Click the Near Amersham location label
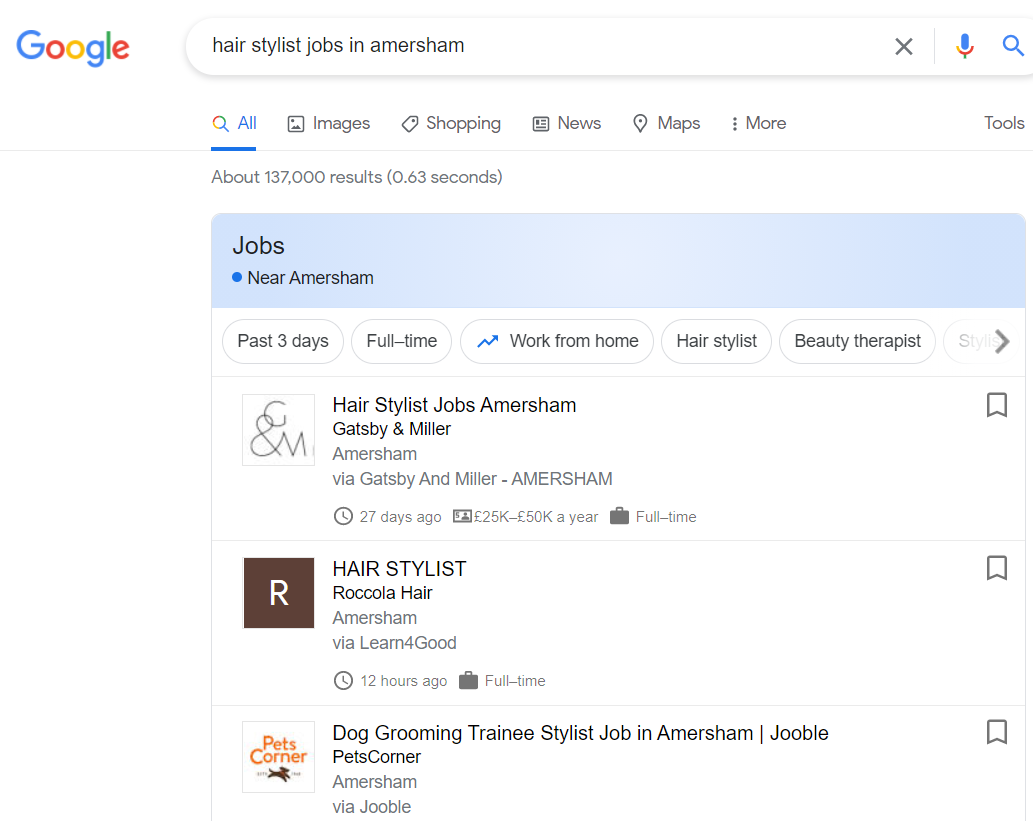 pyautogui.click(x=310, y=278)
